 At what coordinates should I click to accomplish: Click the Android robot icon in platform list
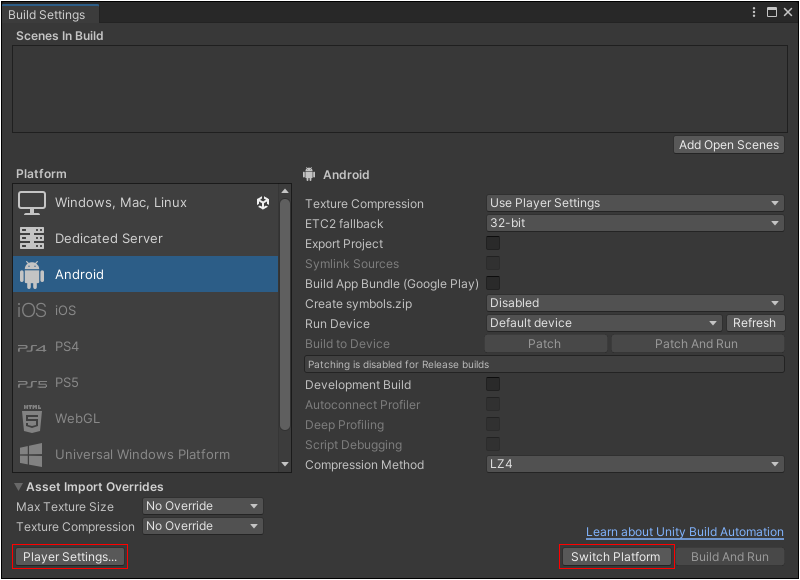coord(32,274)
